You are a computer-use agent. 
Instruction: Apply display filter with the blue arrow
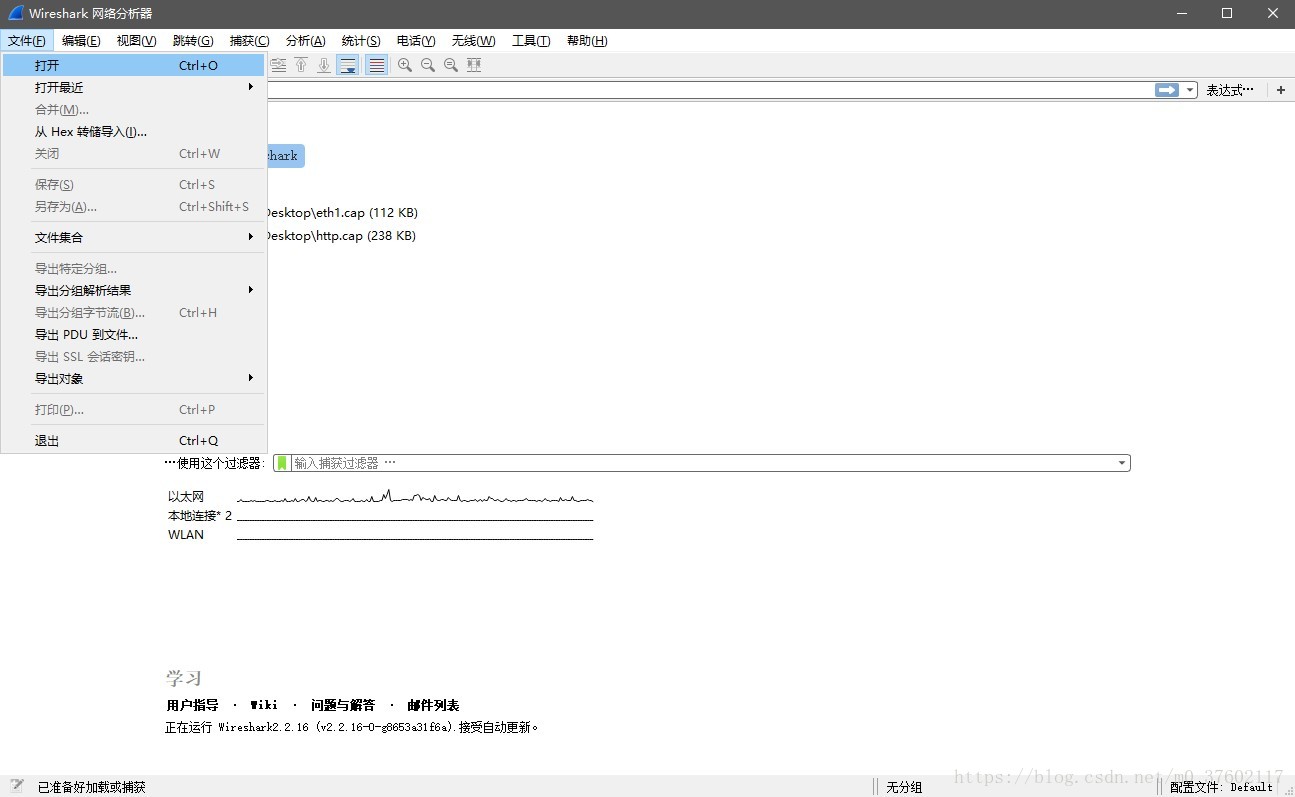click(x=1166, y=90)
